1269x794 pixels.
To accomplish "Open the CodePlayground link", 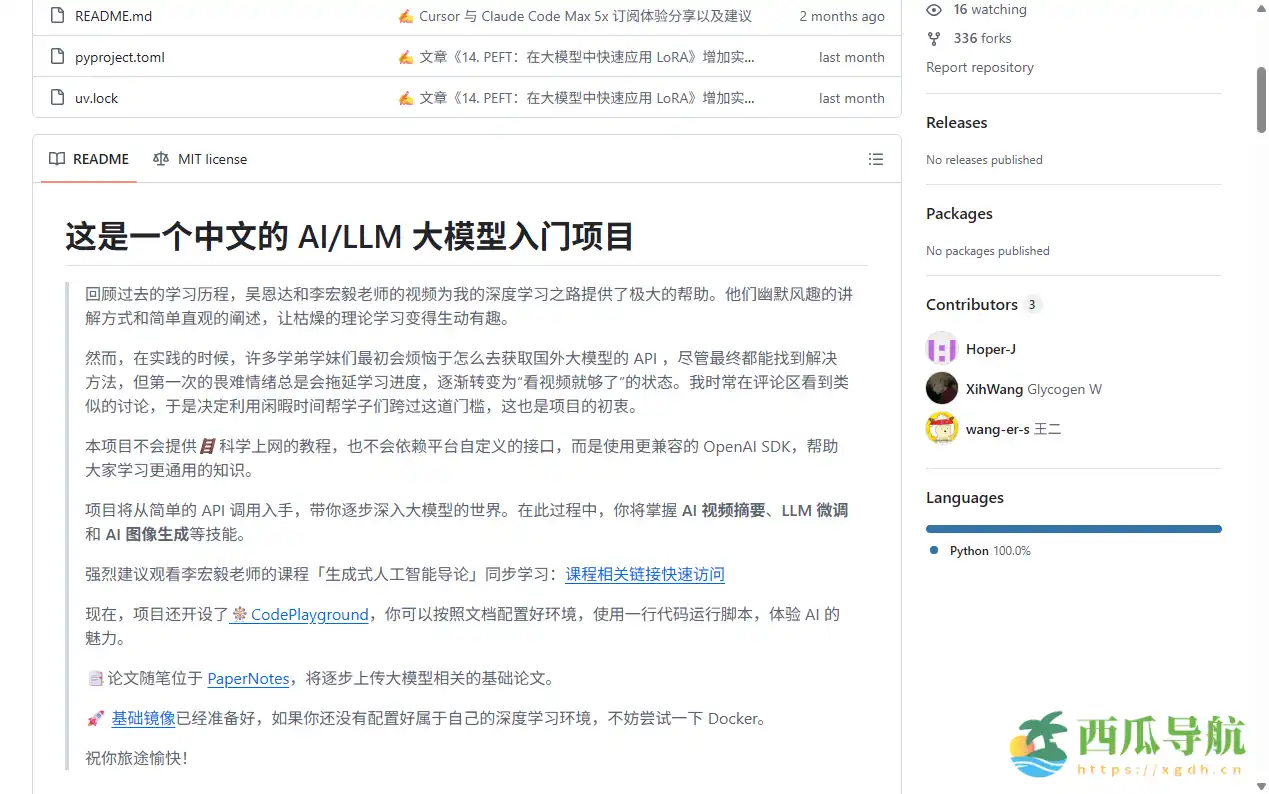I will click(x=307, y=614).
